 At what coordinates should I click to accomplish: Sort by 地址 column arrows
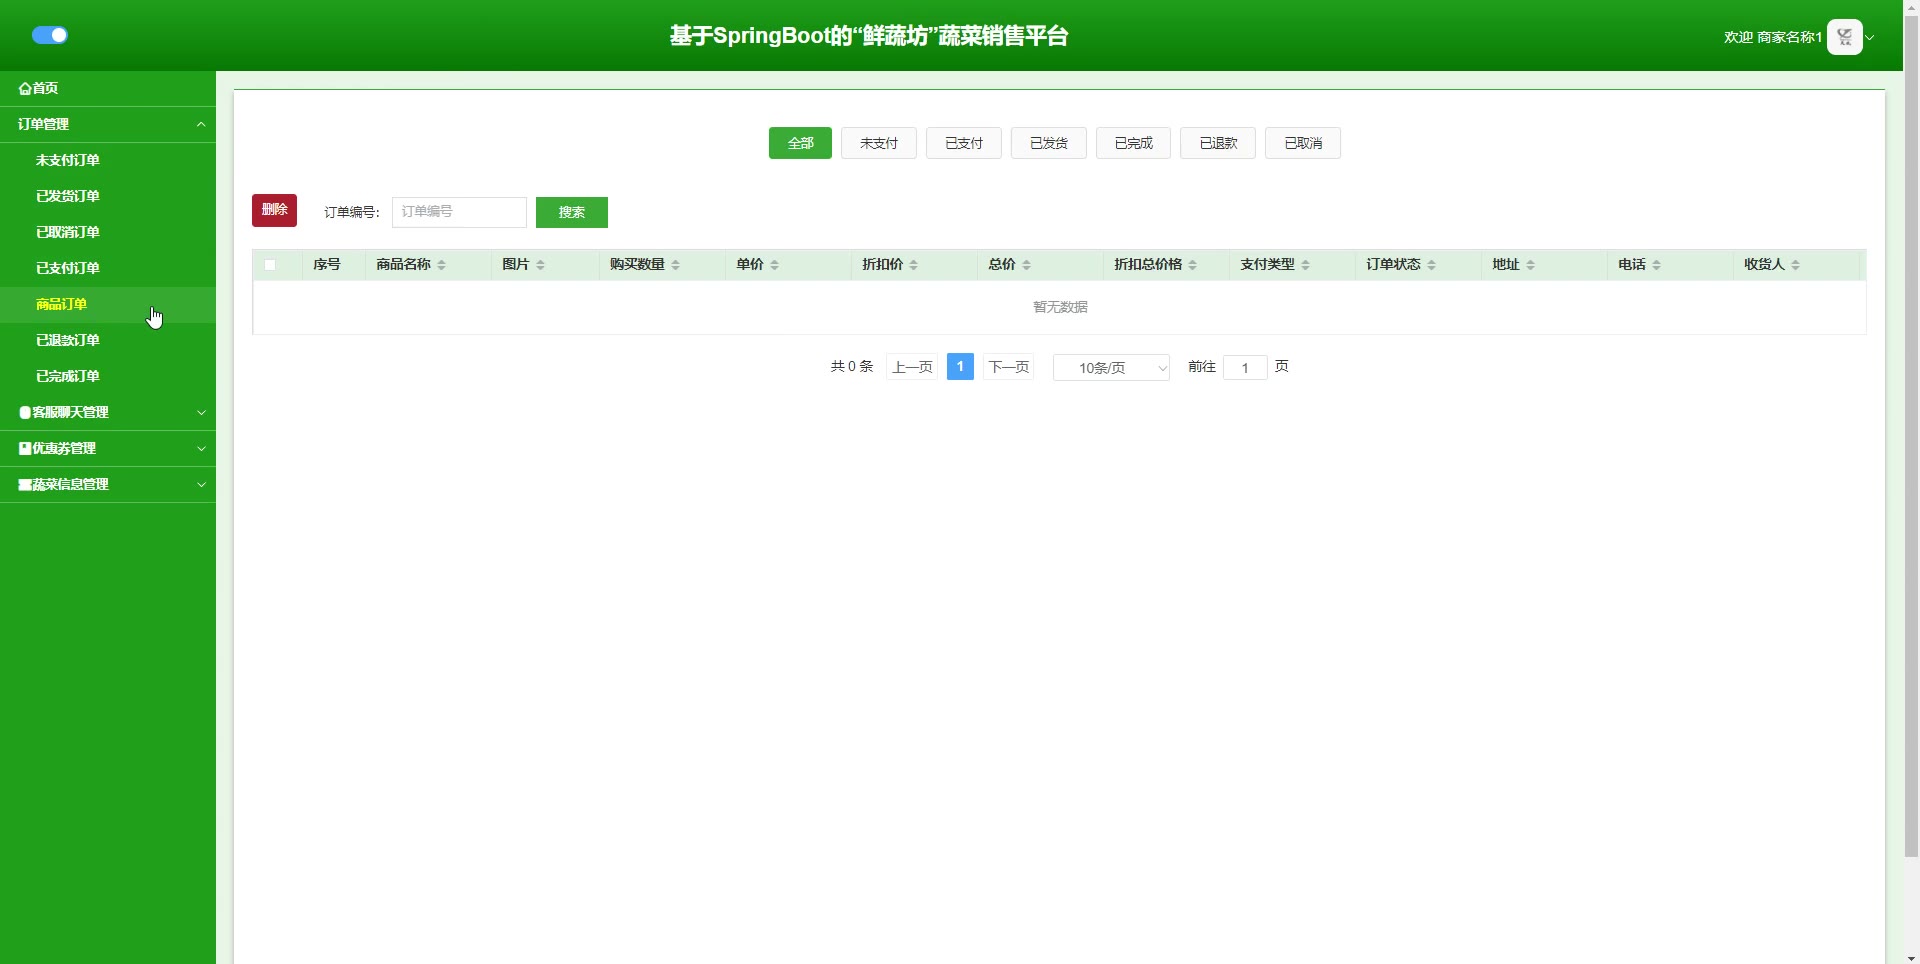click(x=1530, y=265)
